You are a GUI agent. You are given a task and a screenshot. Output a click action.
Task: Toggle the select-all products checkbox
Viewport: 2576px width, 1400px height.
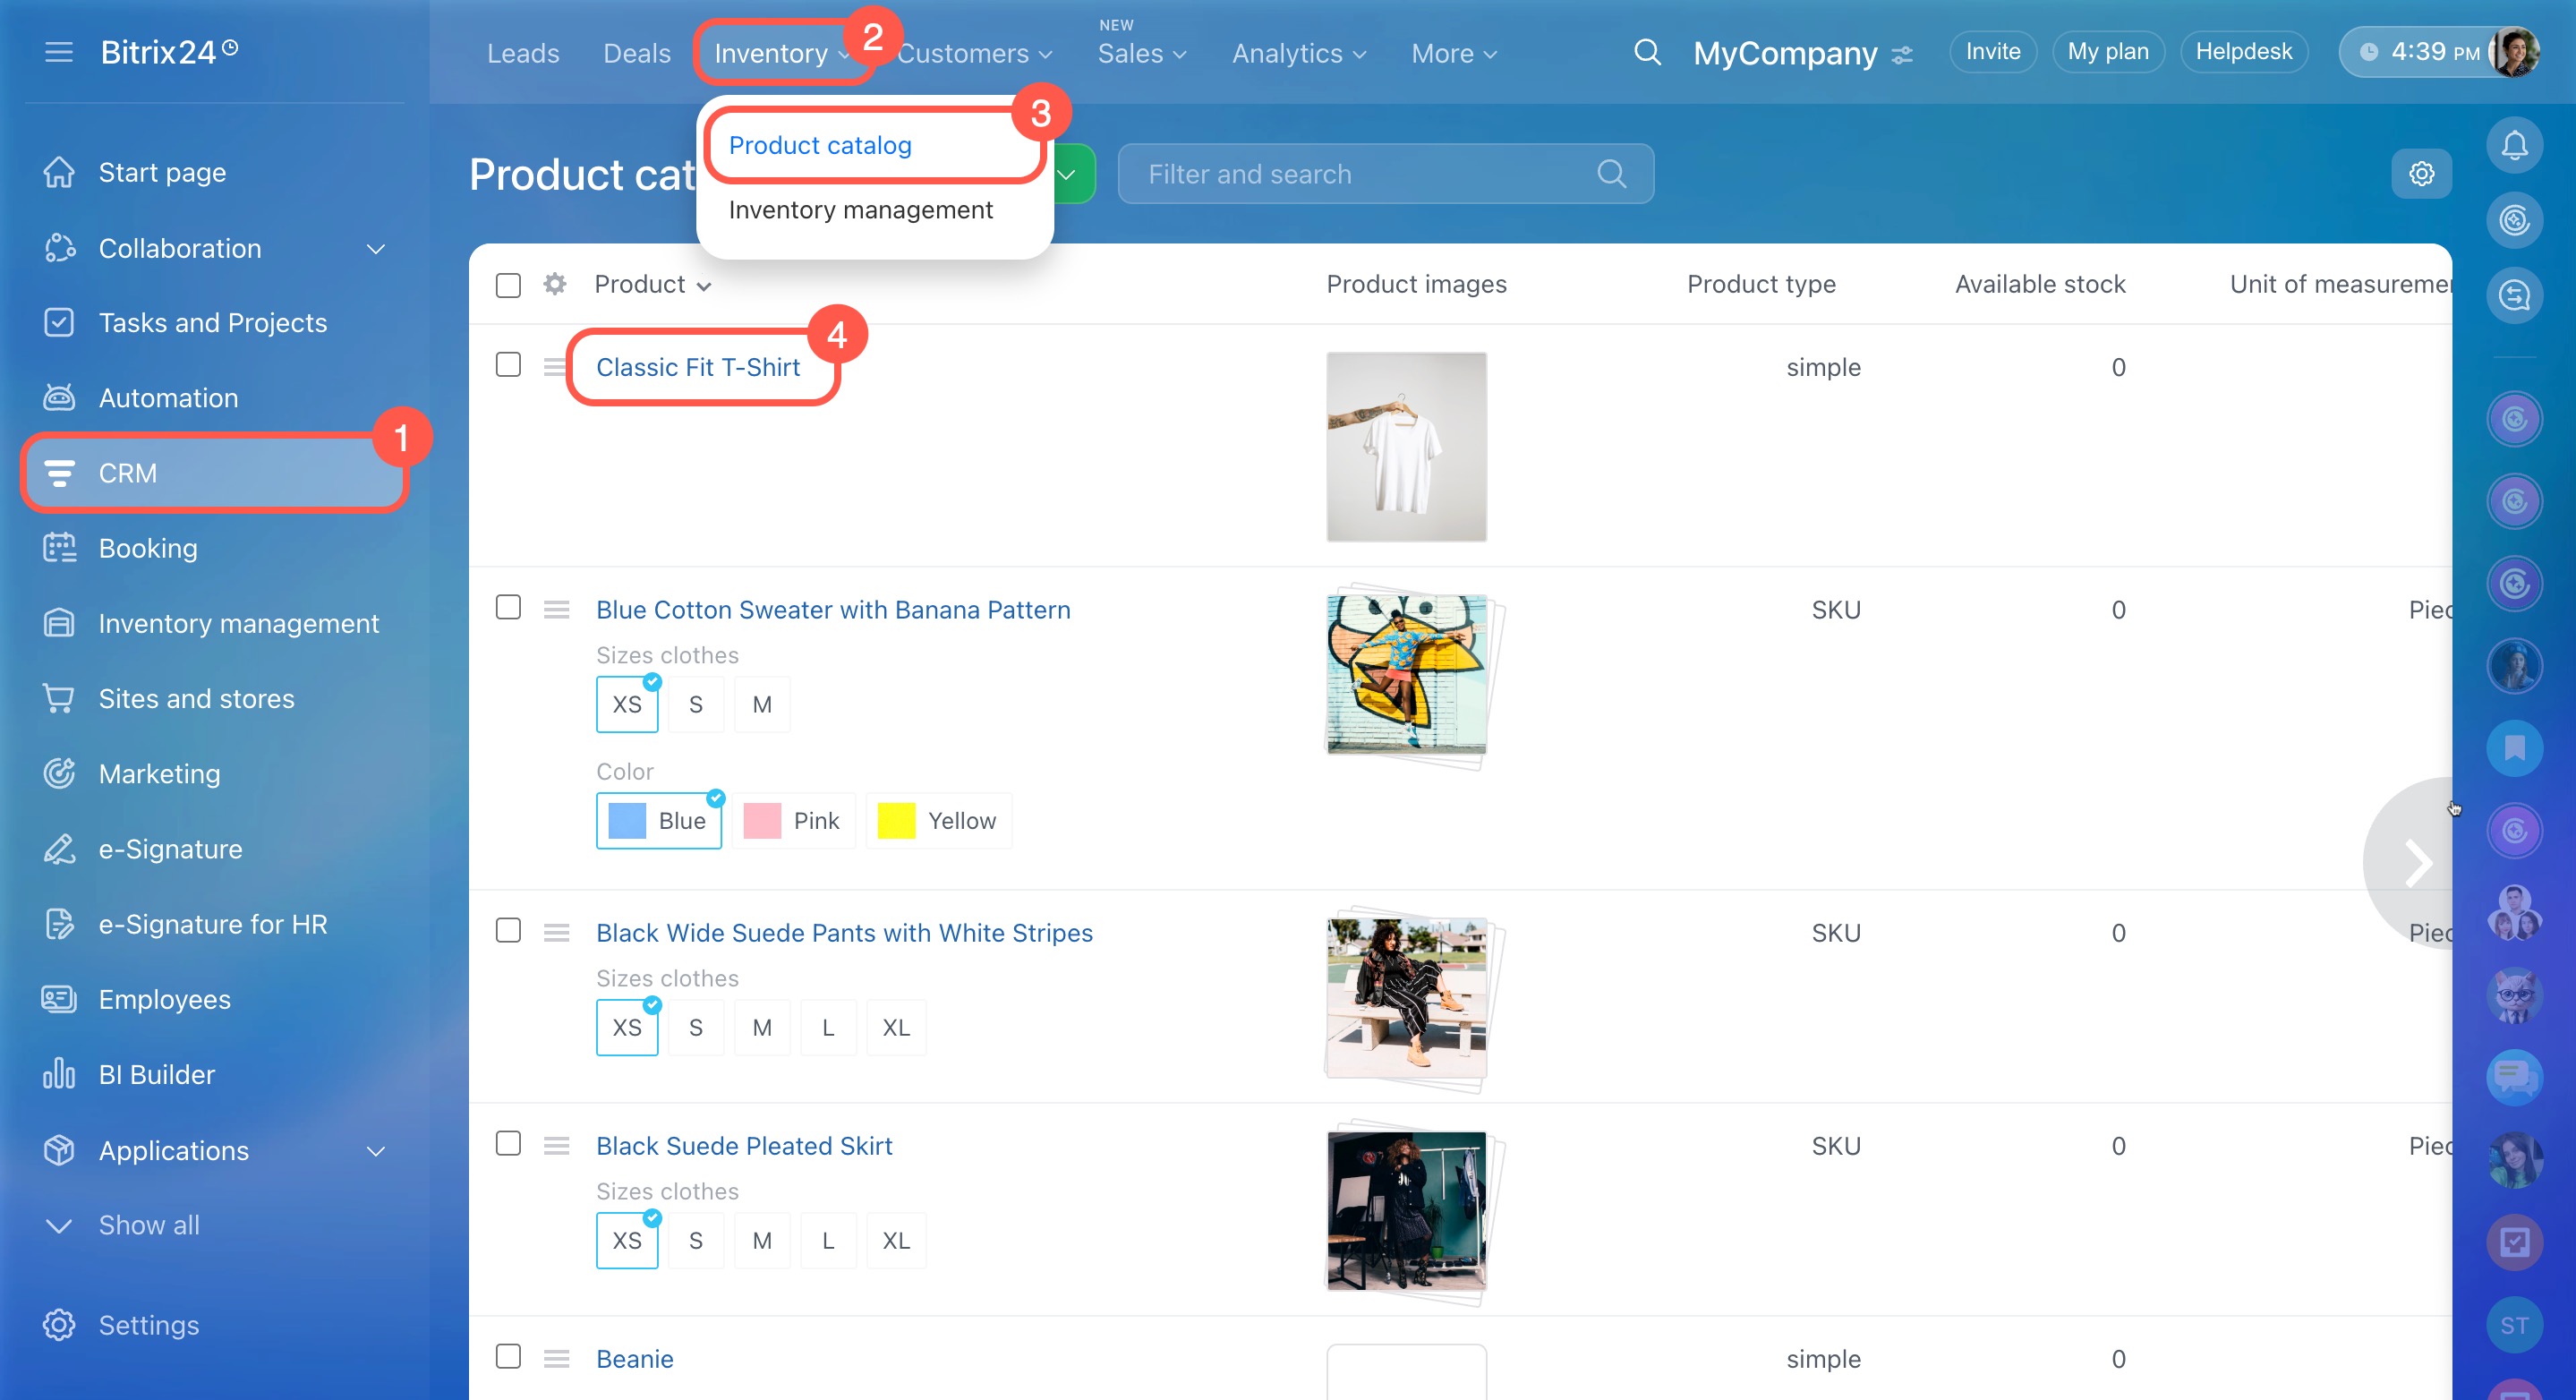(508, 285)
